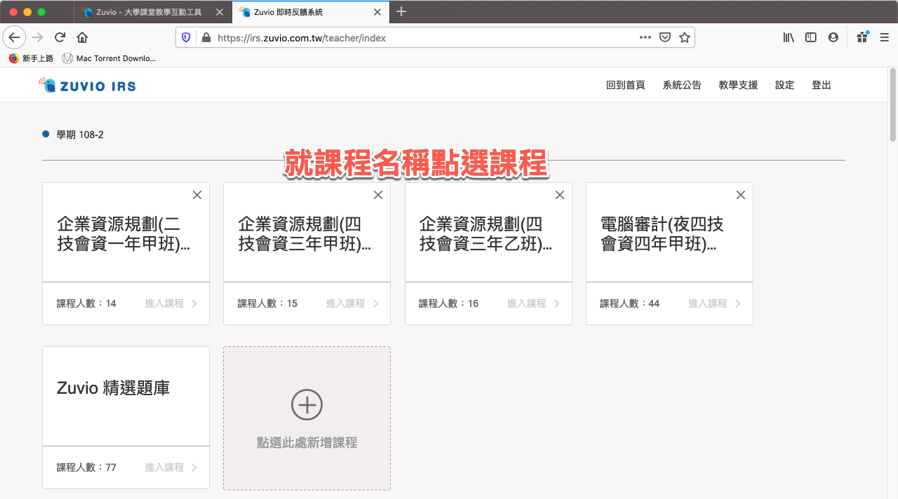898x499 pixels.
Task: Click 課程人數：77 text
Action: tap(86, 467)
